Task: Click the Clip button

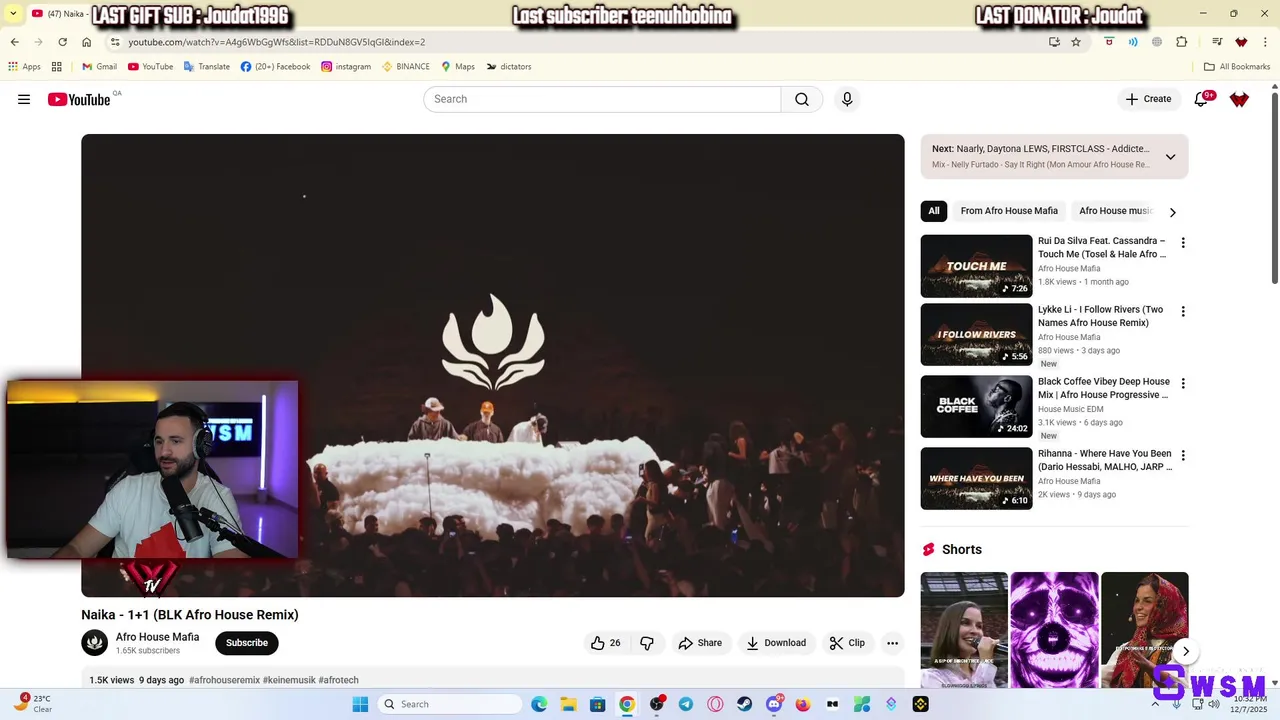Action: coord(847,643)
